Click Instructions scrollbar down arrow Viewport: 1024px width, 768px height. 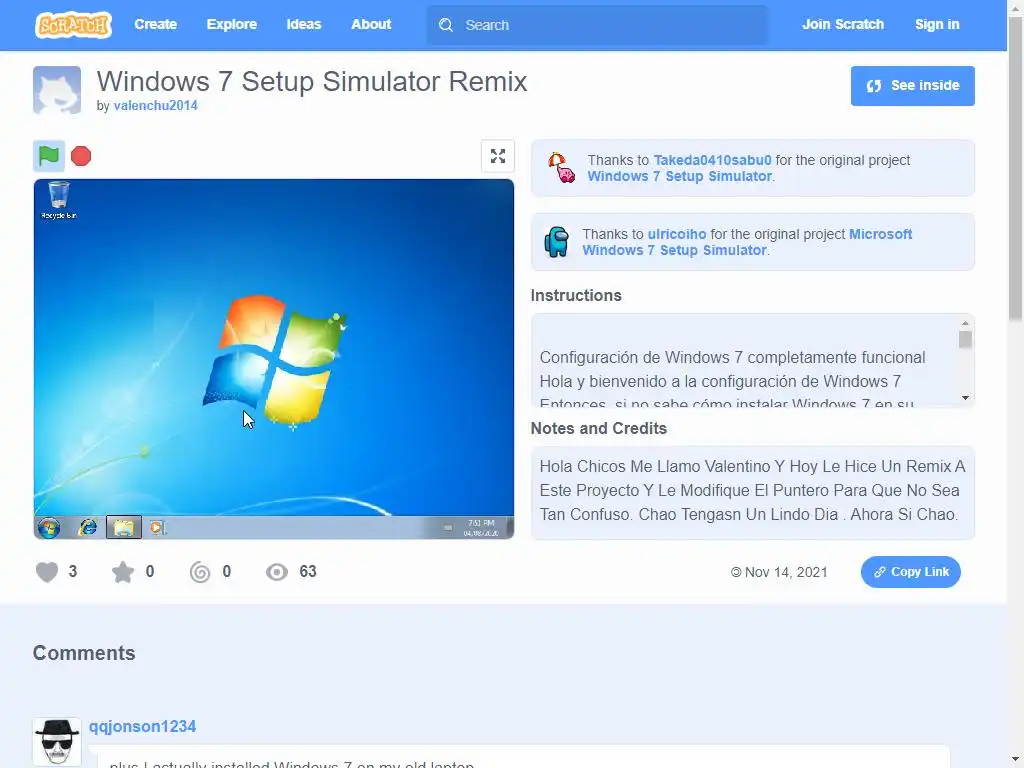click(965, 398)
